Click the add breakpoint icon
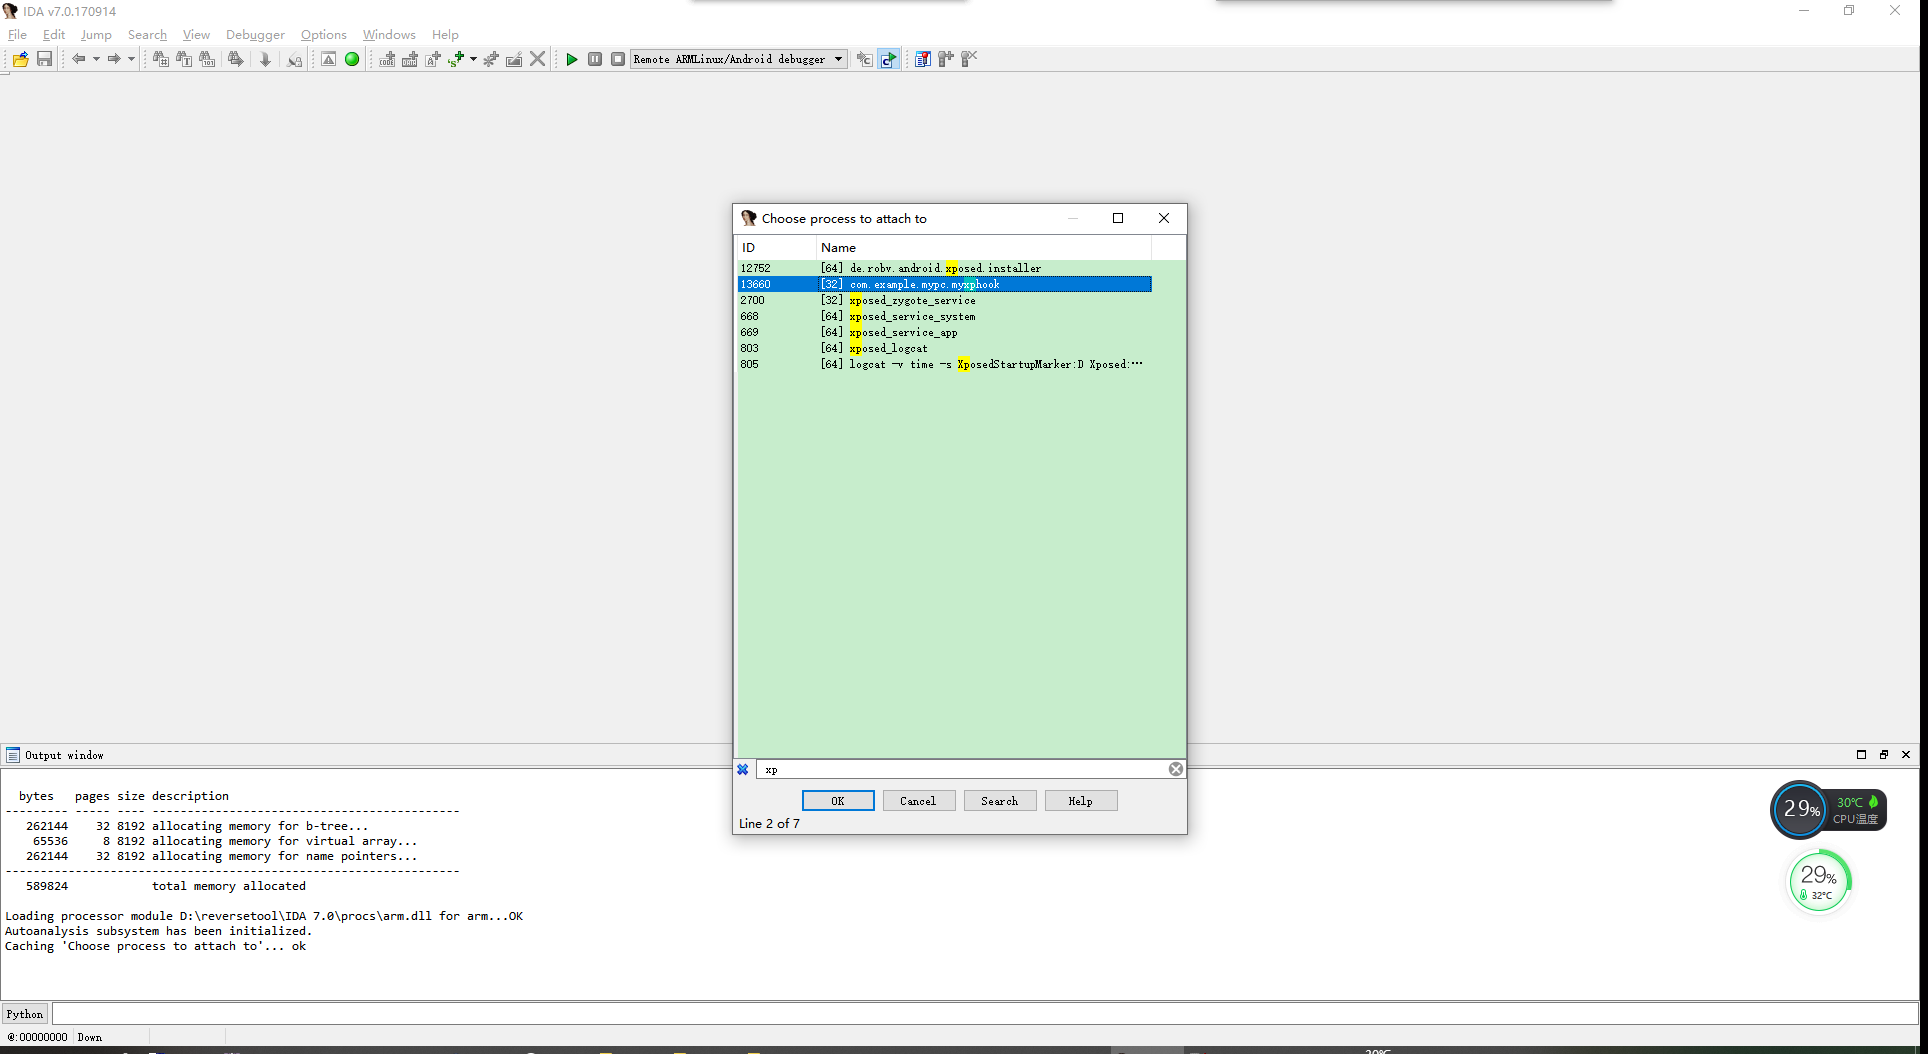Viewport: 1928px width, 1054px height. click(x=946, y=59)
